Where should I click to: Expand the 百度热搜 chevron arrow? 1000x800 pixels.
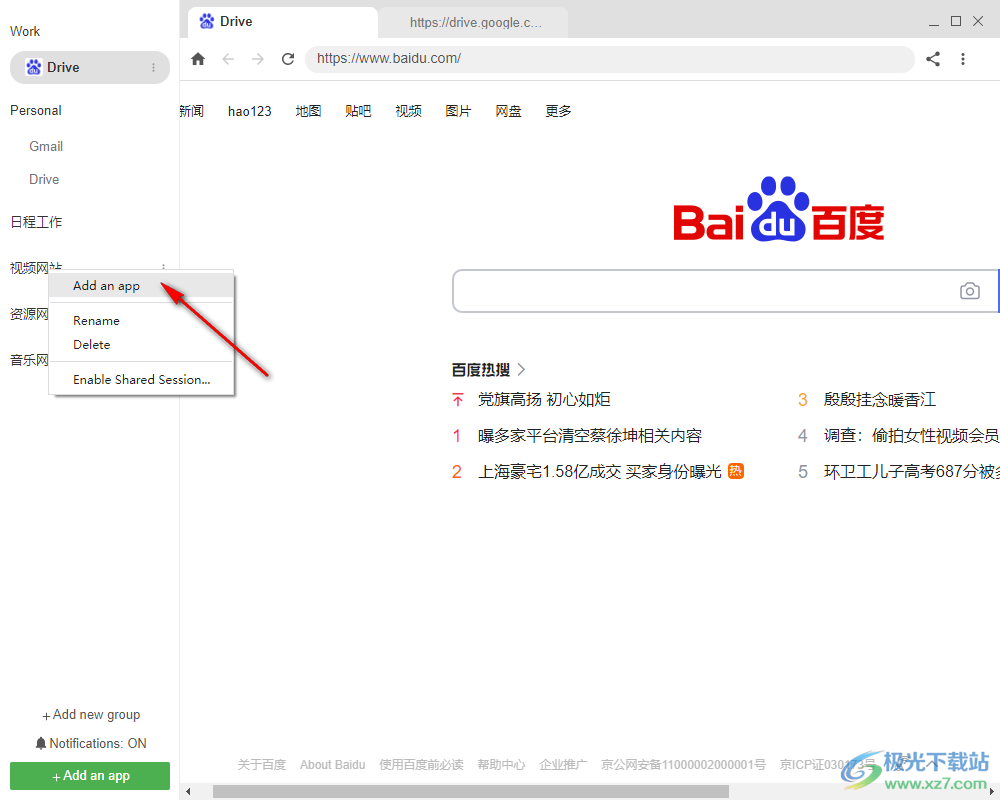tap(522, 369)
